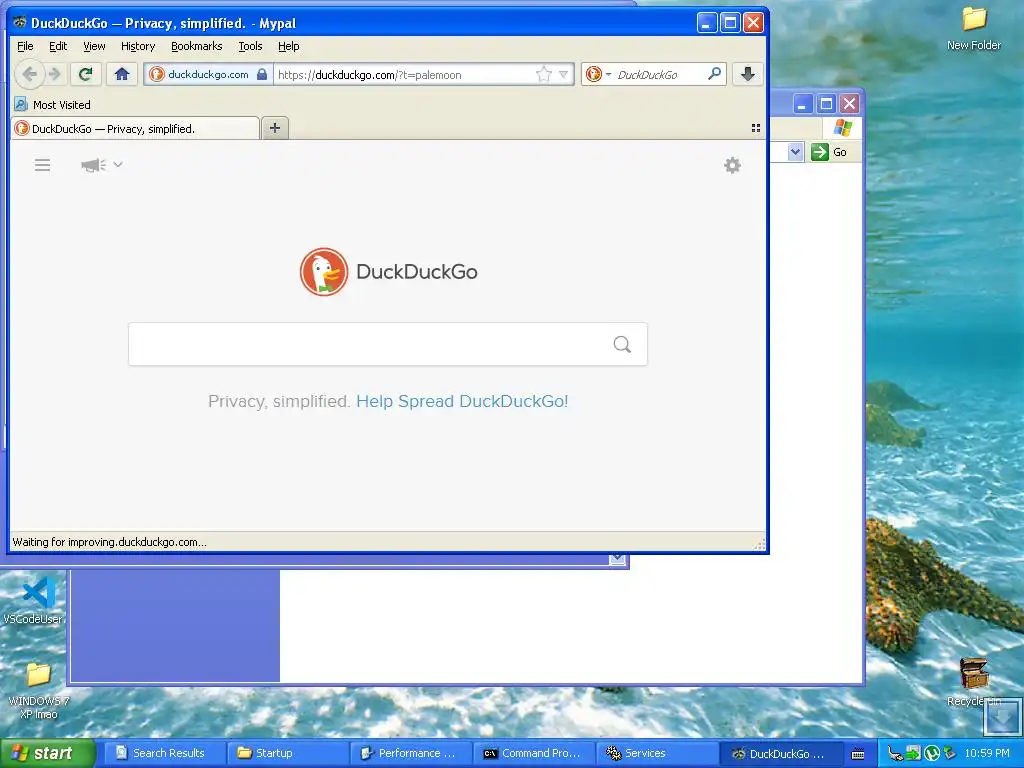
Task: Click the Mypal raccoon title bar icon
Action: pyautogui.click(x=20, y=22)
